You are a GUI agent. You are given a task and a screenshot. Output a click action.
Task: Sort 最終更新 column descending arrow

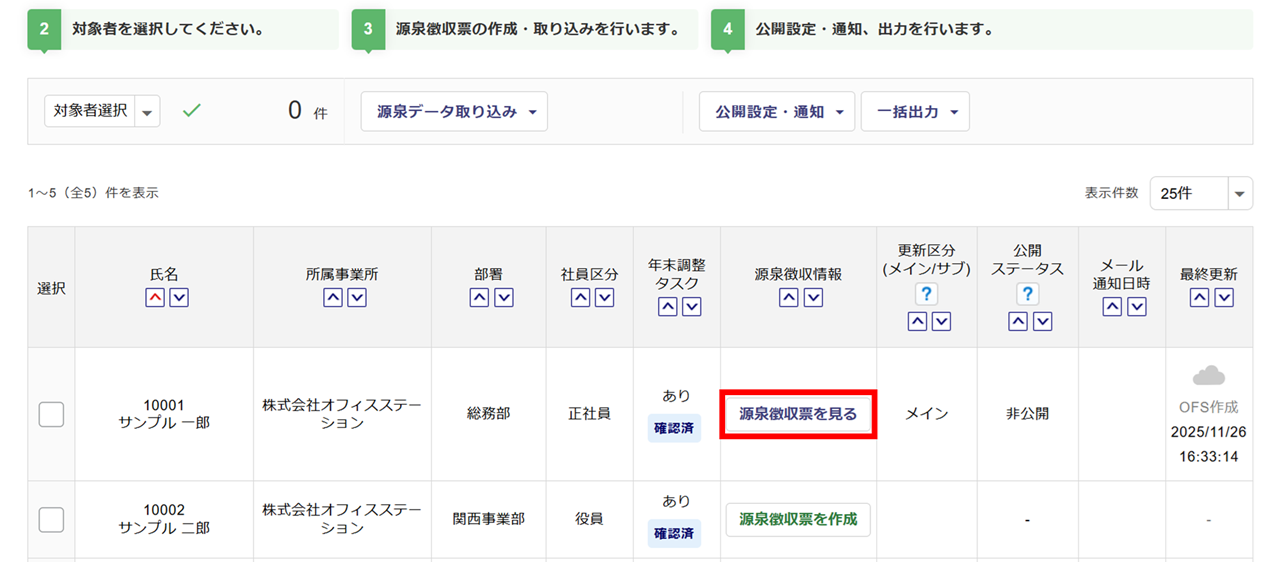tap(1223, 297)
